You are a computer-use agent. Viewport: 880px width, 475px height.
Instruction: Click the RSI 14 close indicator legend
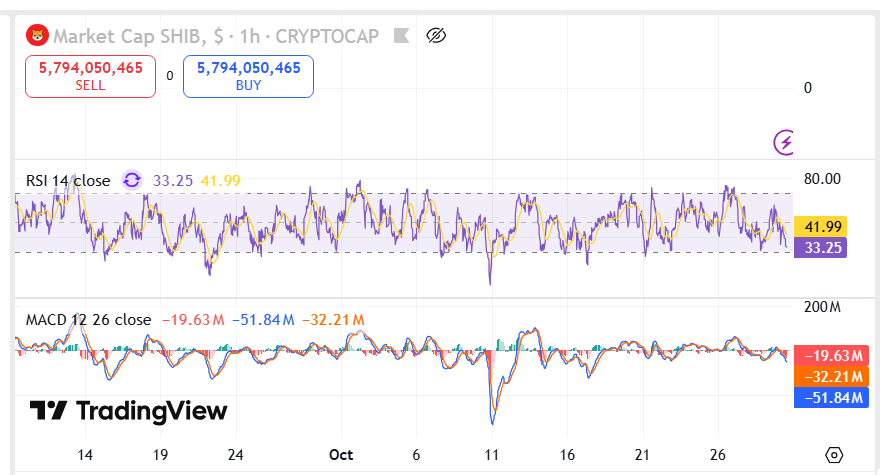pos(68,181)
